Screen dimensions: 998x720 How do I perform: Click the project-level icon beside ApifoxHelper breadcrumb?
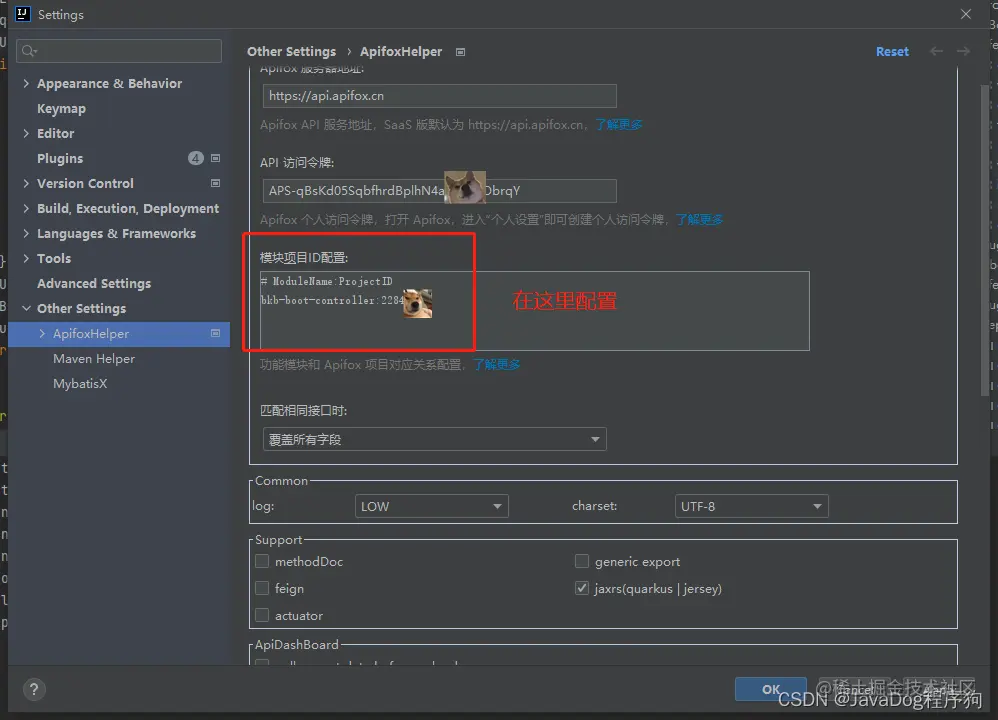click(x=460, y=52)
